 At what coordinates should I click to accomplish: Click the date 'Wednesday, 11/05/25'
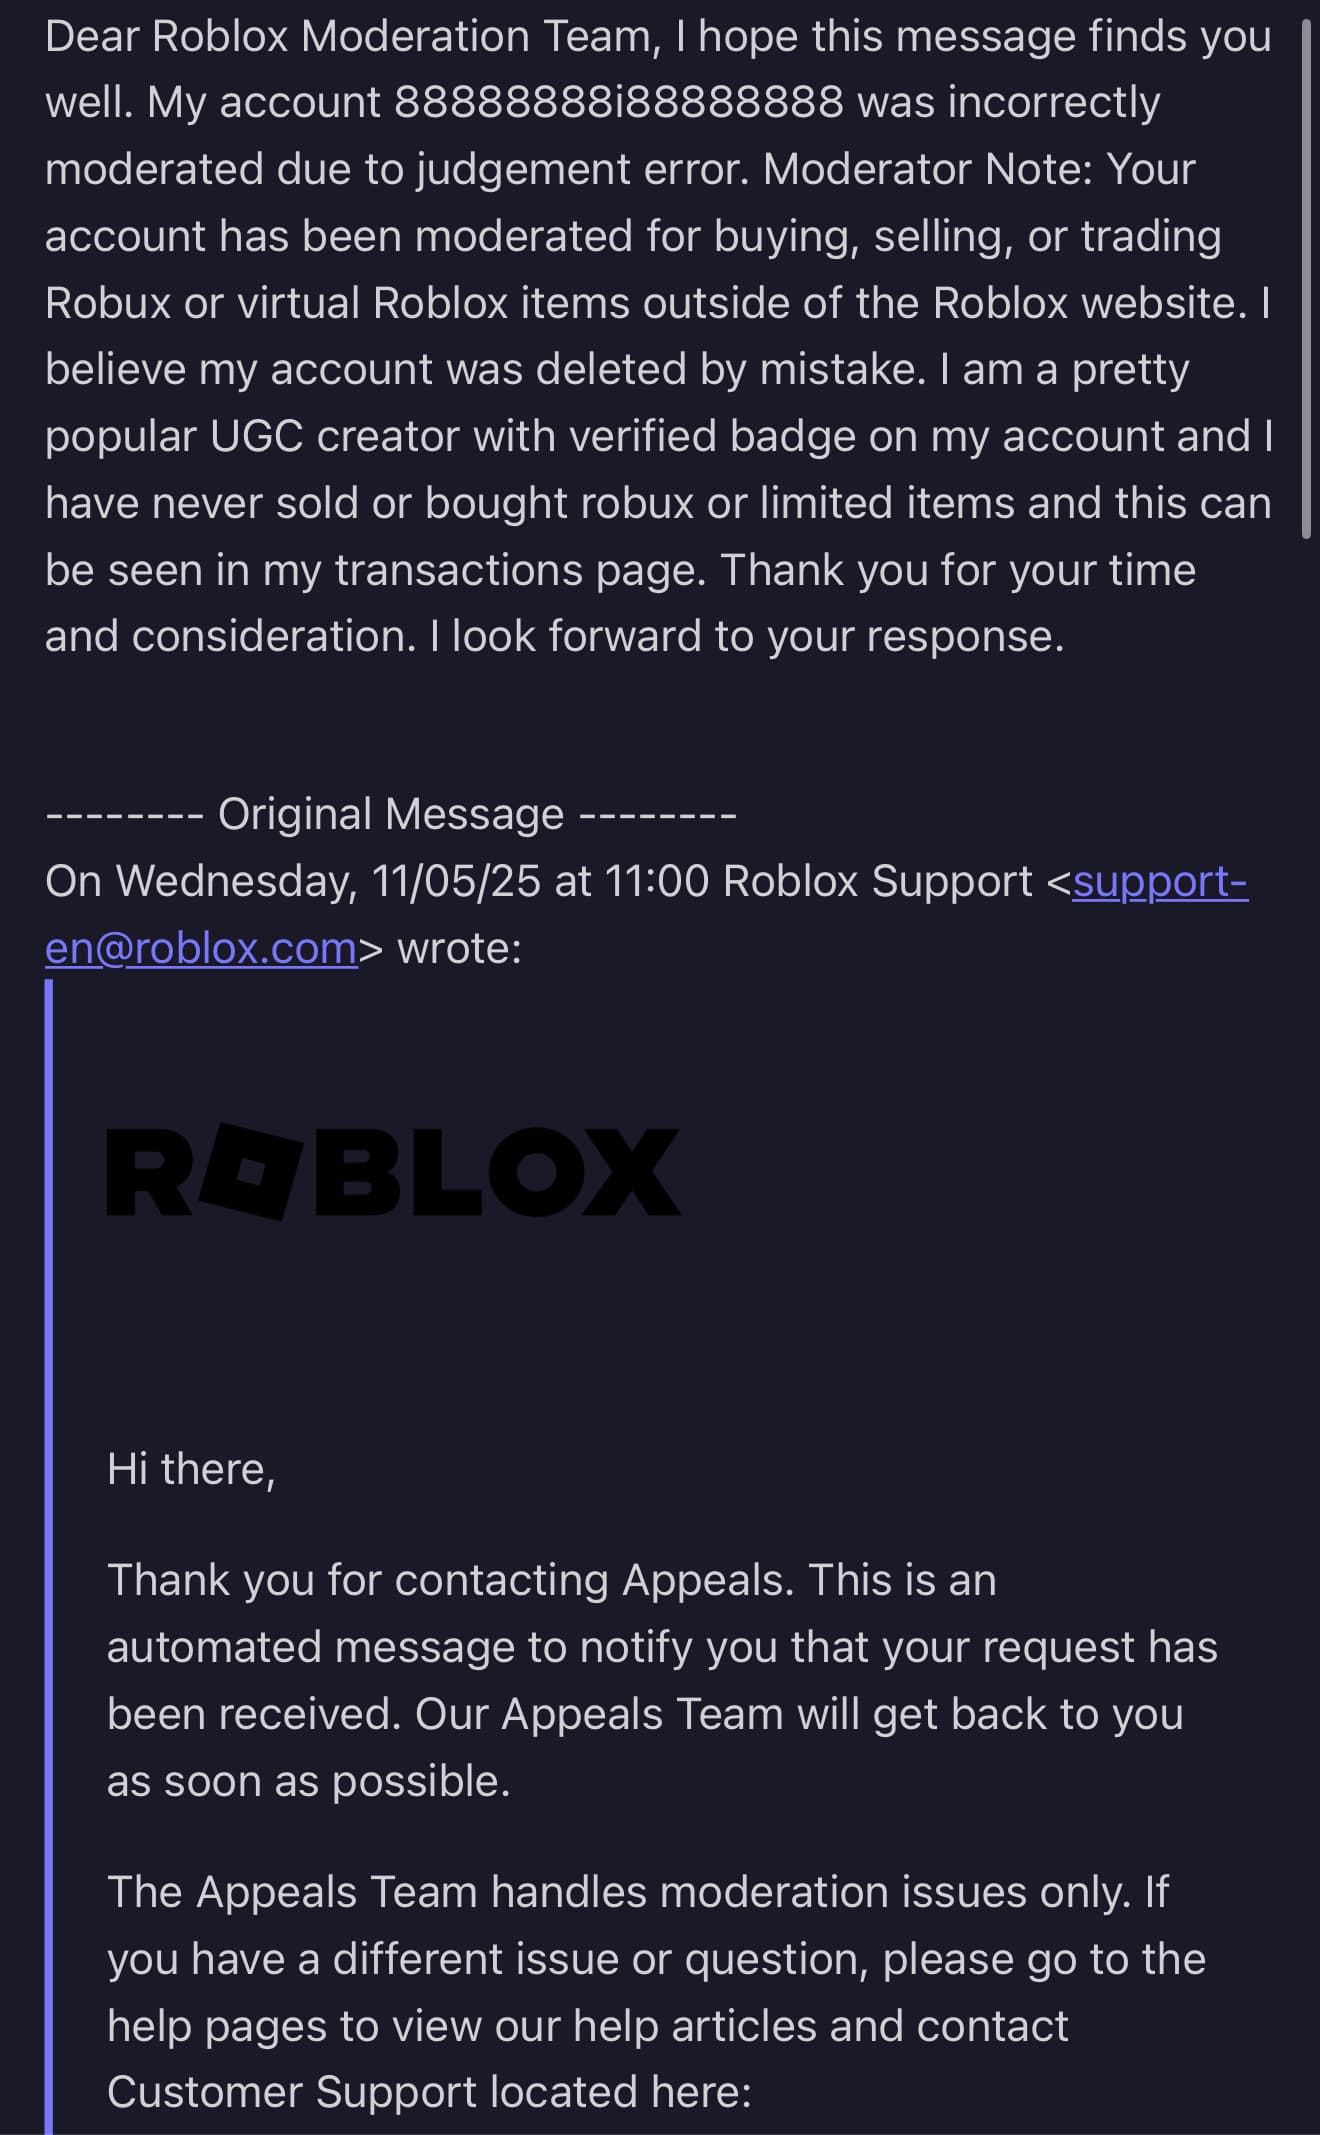(x=328, y=882)
